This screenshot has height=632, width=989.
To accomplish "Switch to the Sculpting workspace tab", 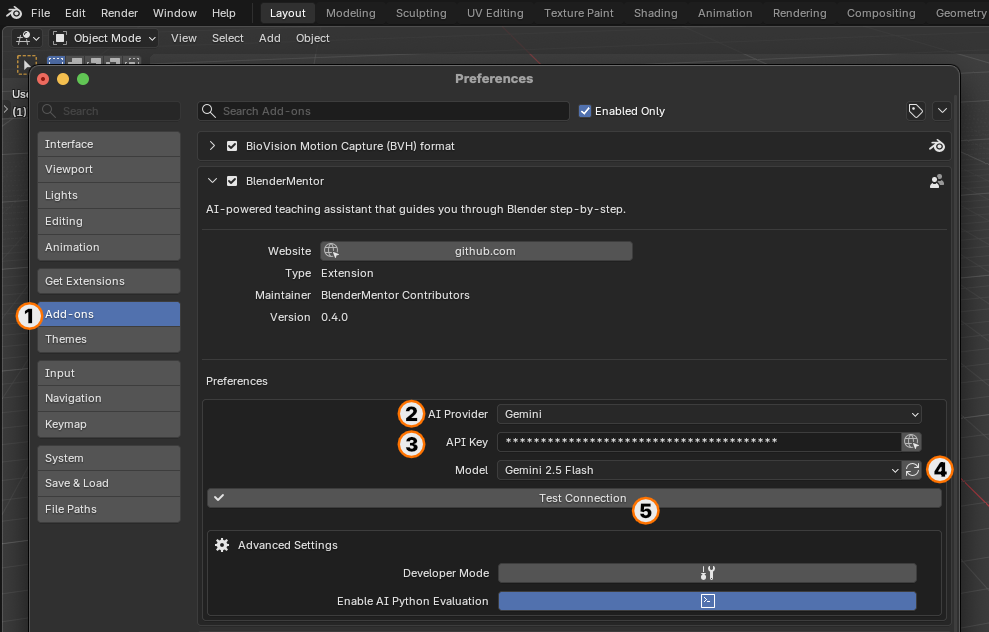I will (421, 13).
